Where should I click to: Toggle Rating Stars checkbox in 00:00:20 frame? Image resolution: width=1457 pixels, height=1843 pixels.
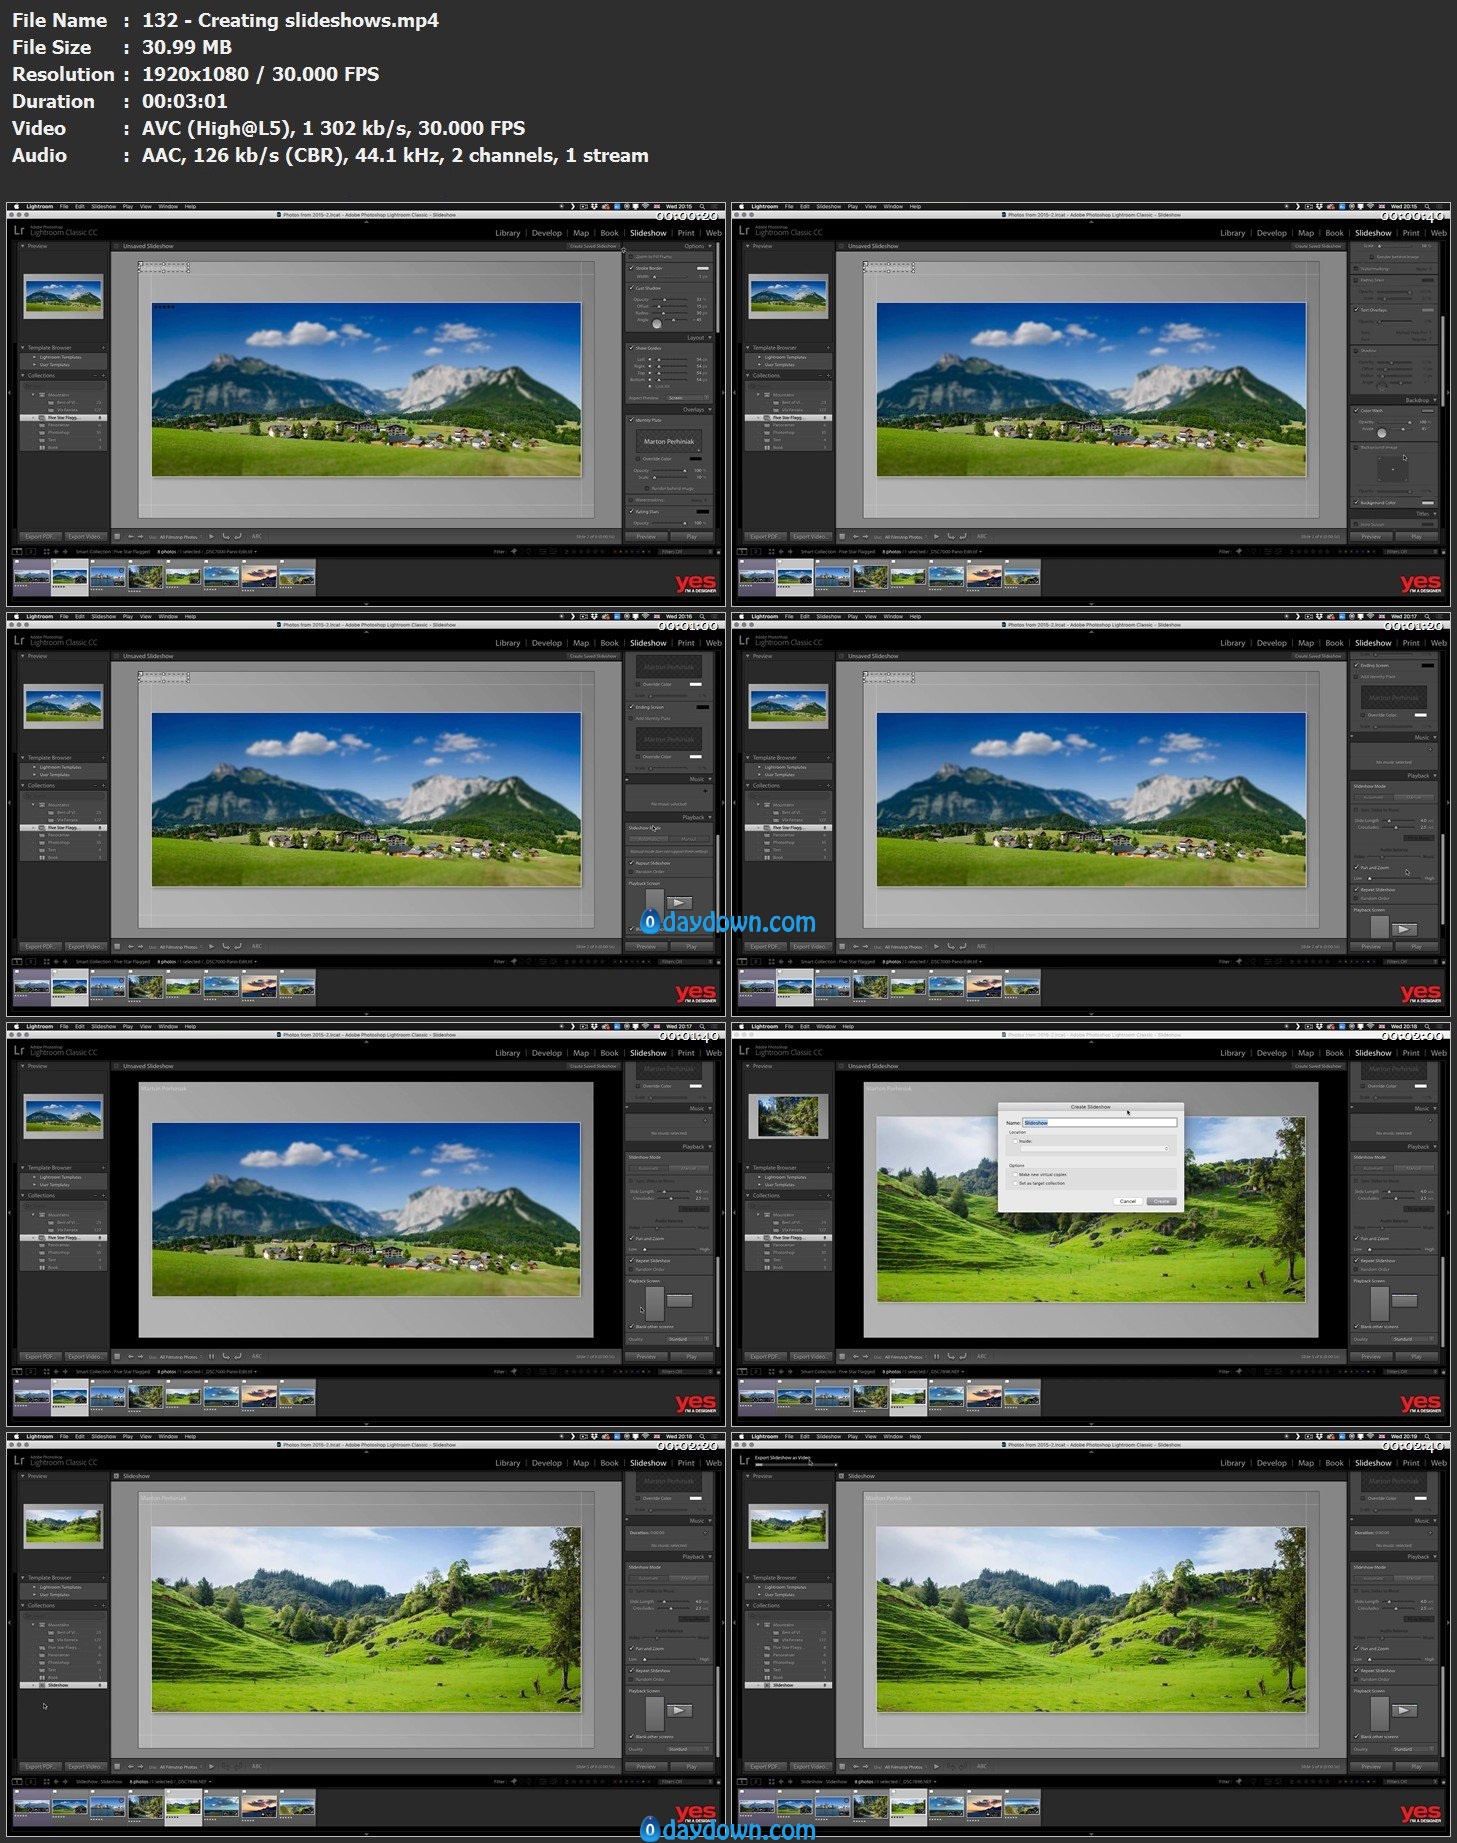tap(631, 512)
